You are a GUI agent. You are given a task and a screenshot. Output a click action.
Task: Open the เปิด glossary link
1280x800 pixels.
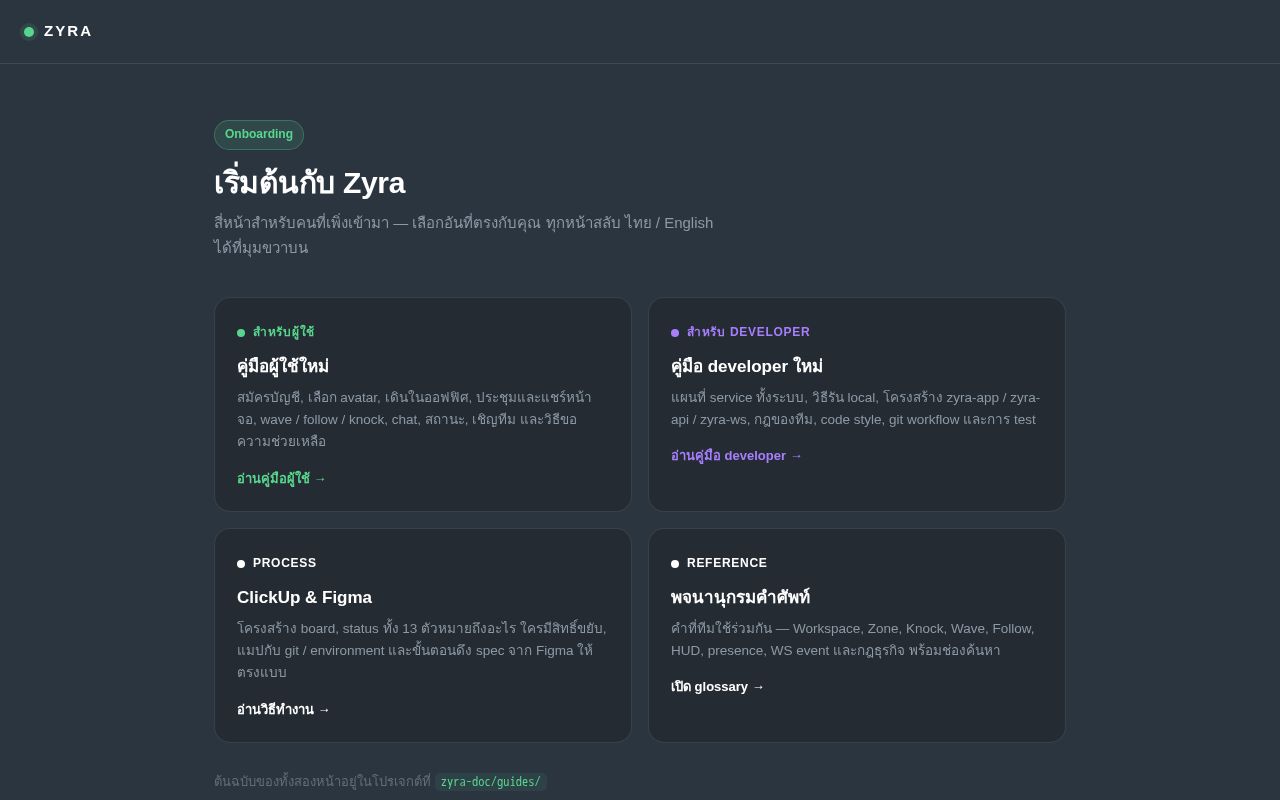point(718,687)
